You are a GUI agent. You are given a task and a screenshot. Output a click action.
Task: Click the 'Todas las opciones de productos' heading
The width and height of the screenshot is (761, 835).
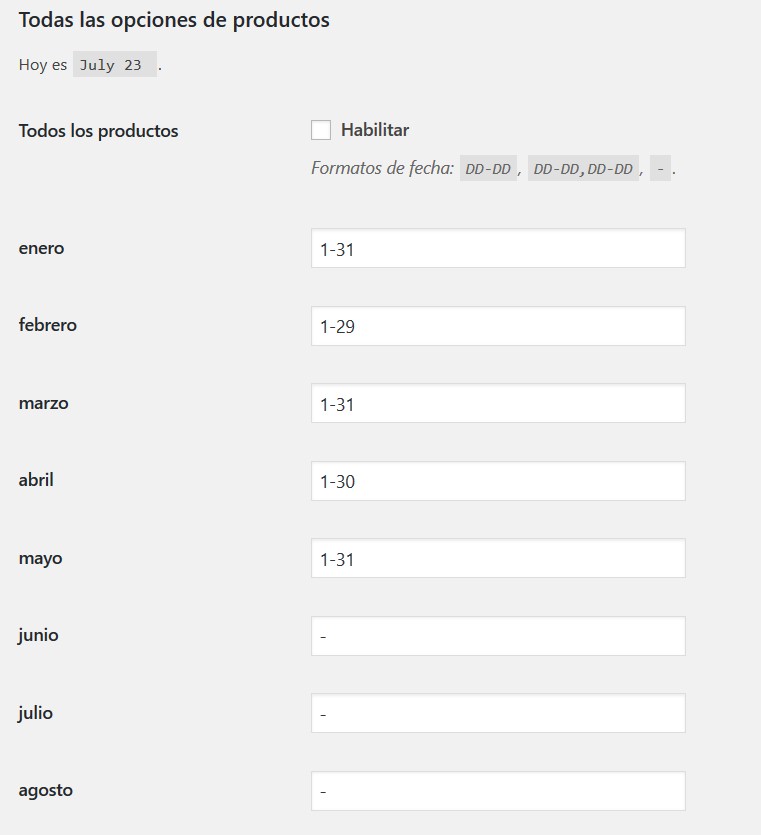(174, 20)
